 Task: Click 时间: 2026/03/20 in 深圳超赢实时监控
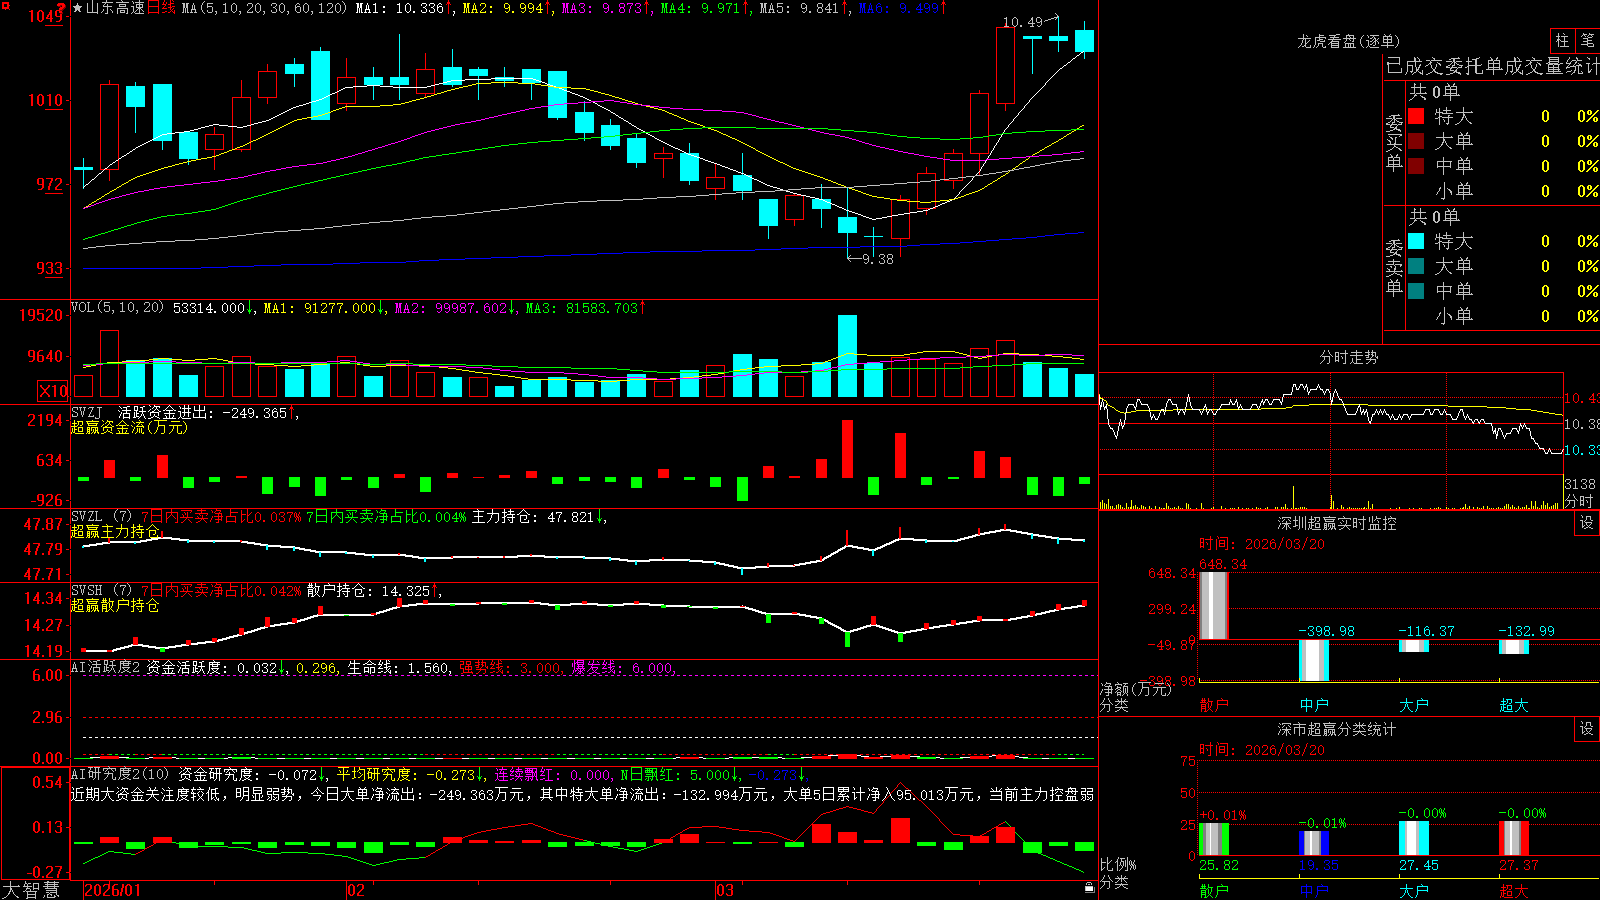click(1262, 544)
